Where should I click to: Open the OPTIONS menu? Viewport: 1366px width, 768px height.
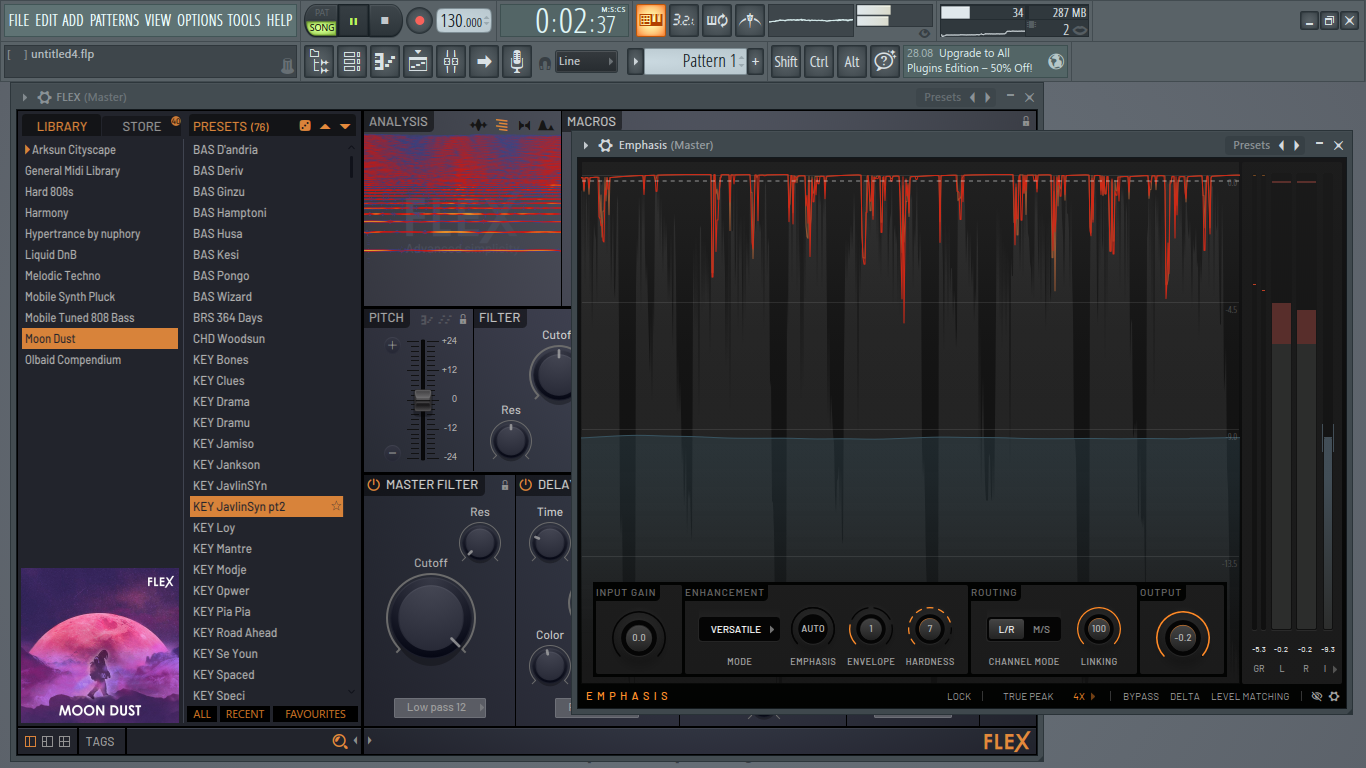pyautogui.click(x=200, y=20)
